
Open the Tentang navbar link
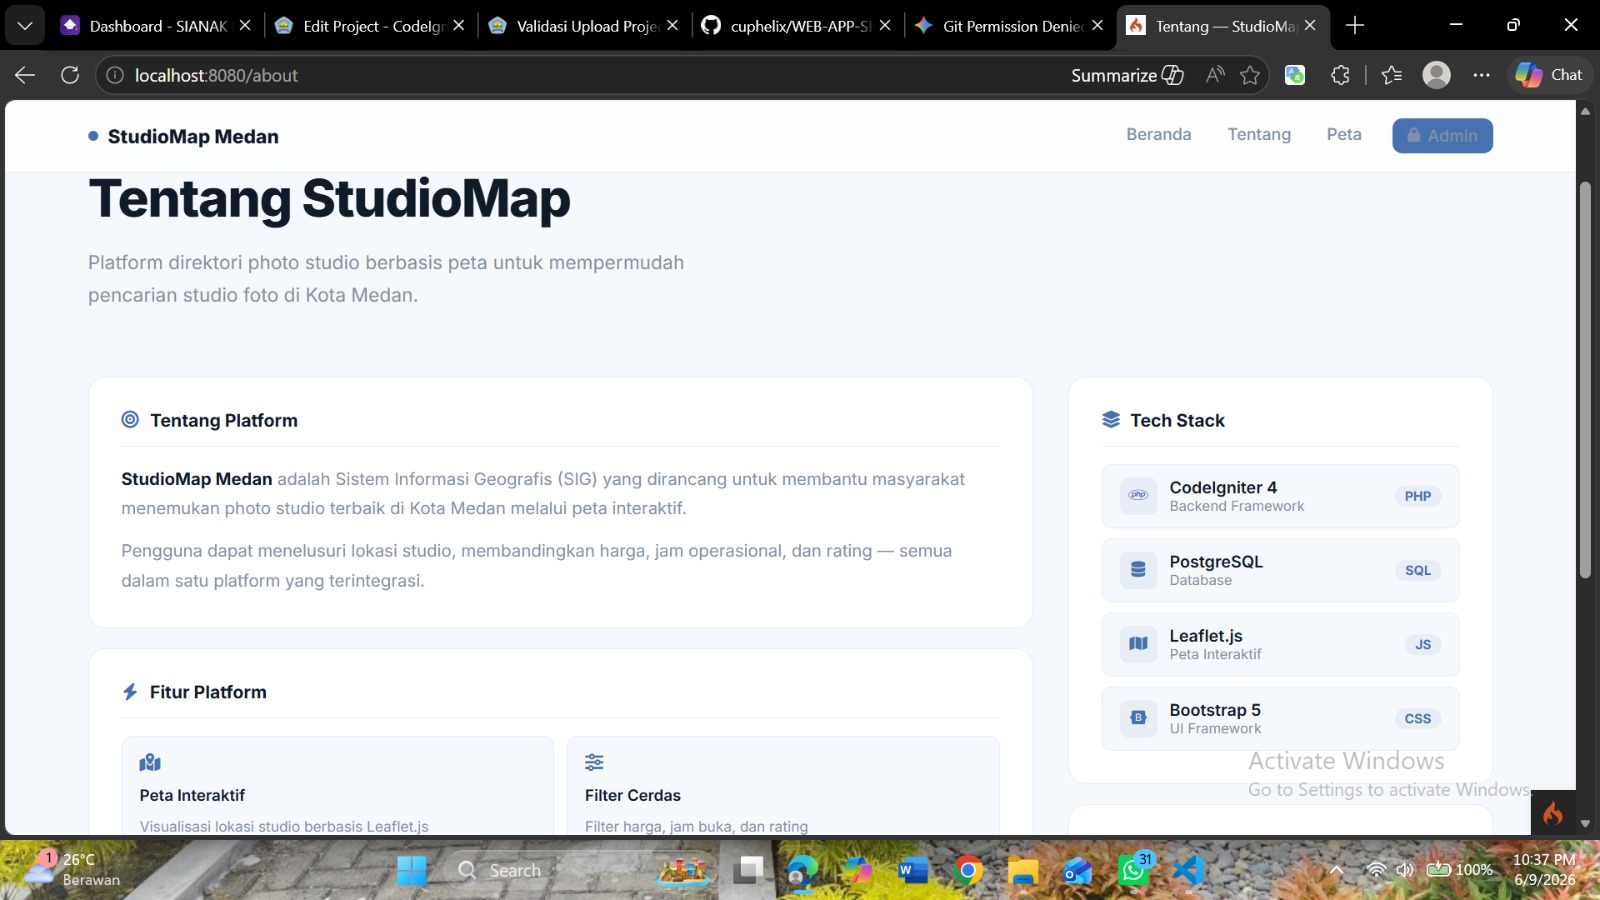coord(1259,135)
